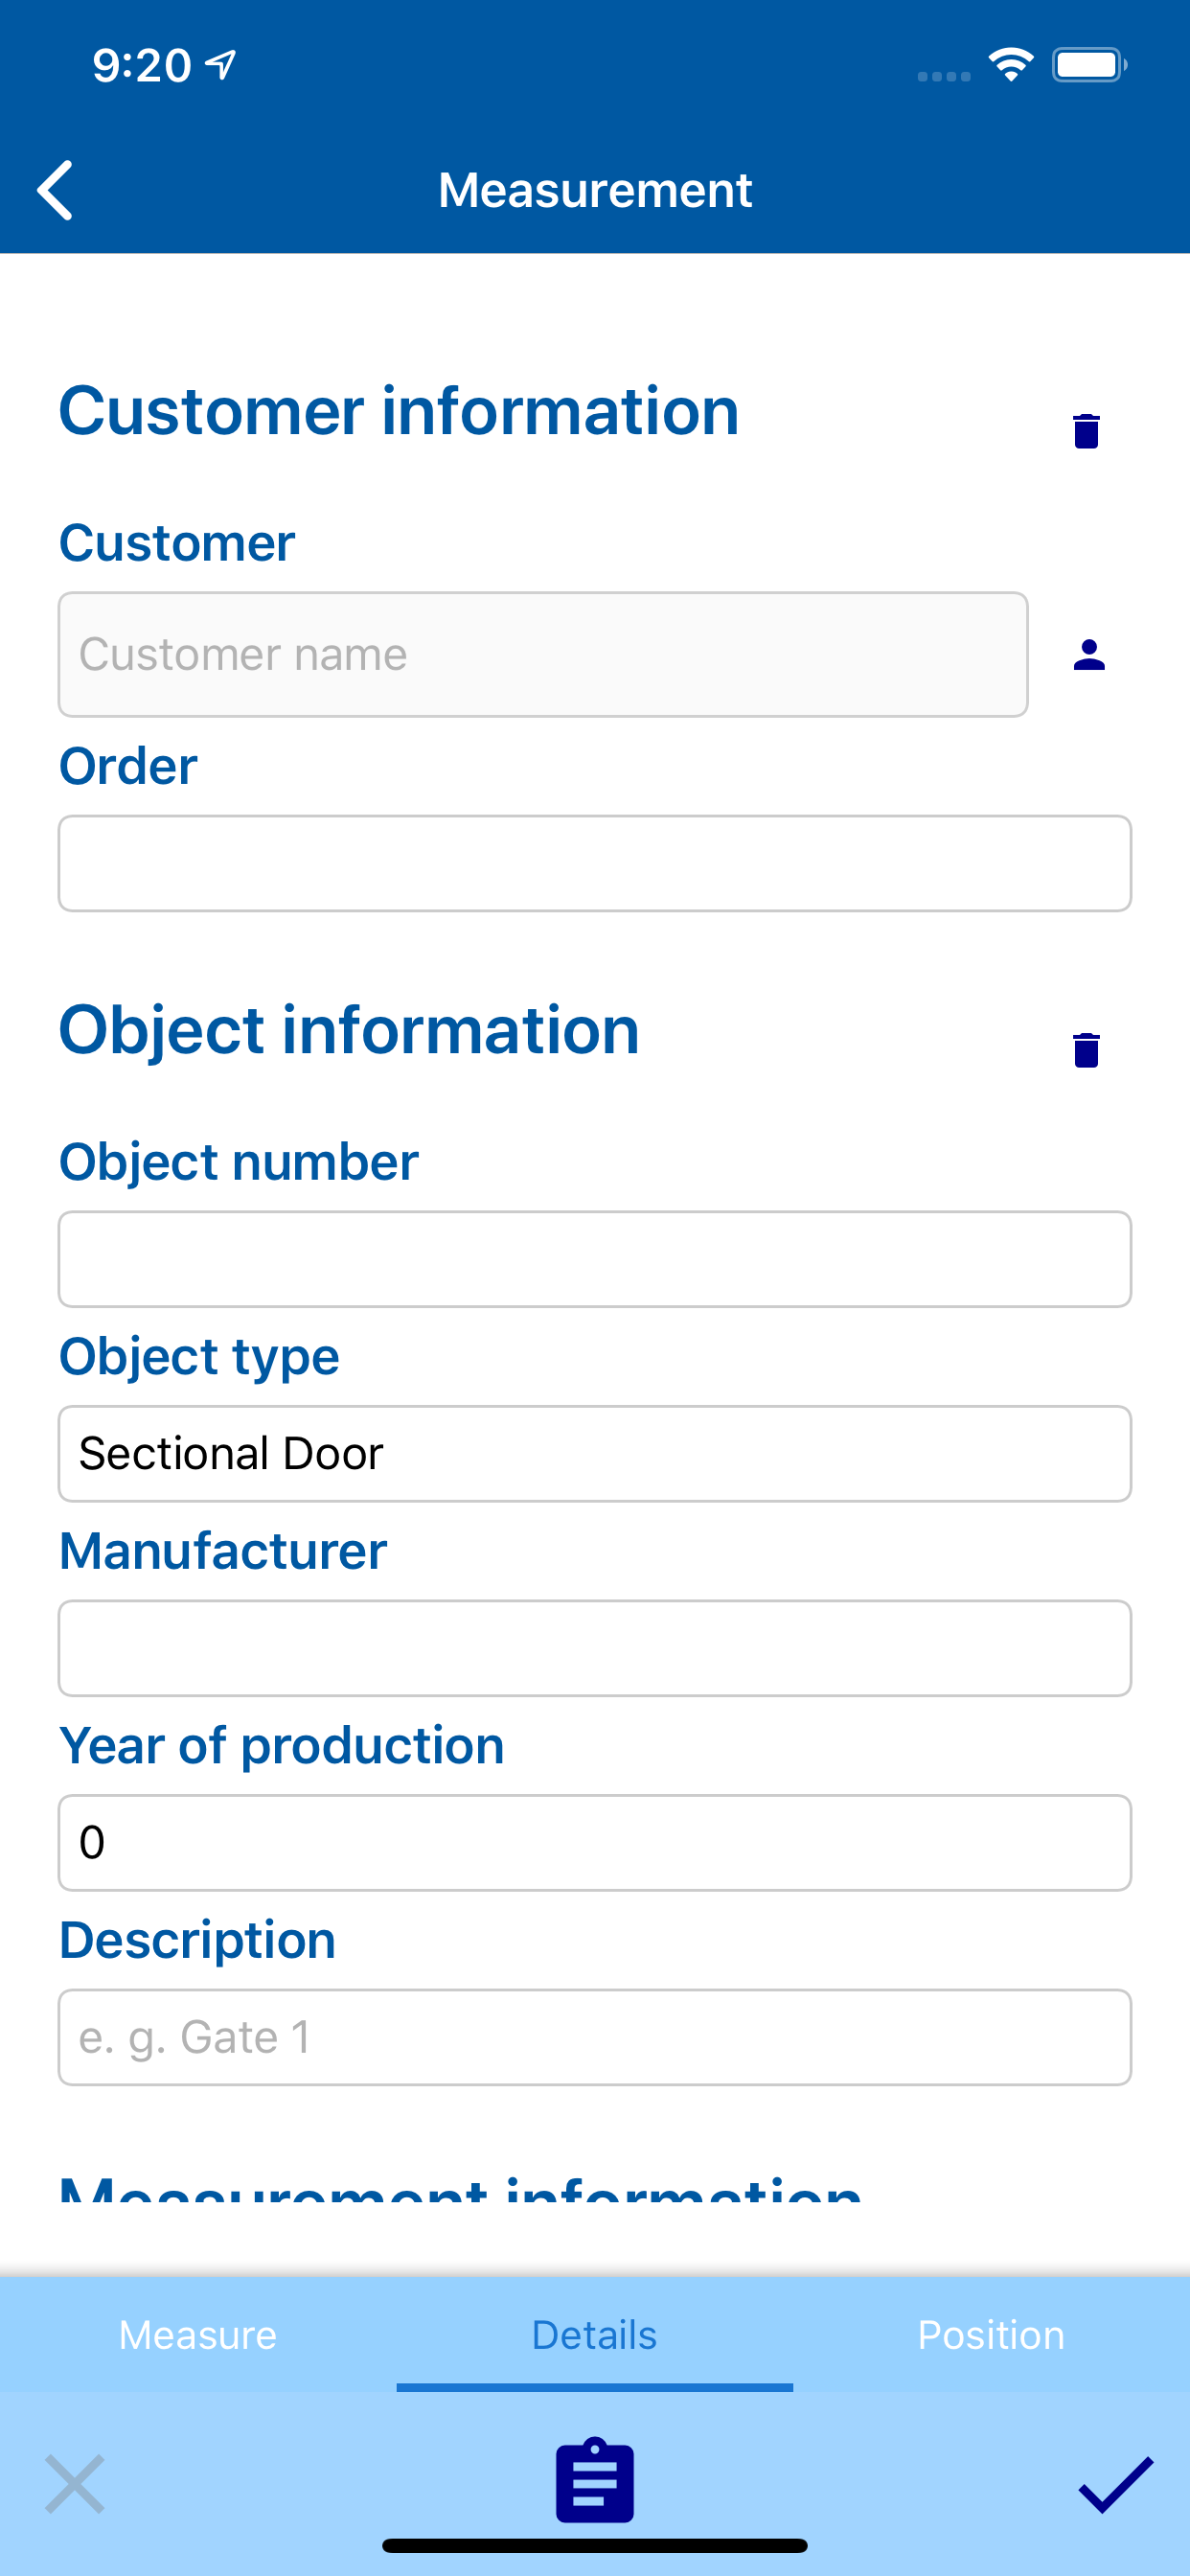The width and height of the screenshot is (1190, 2576).
Task: Switch to the Measure tab
Action: pyautogui.click(x=198, y=2335)
